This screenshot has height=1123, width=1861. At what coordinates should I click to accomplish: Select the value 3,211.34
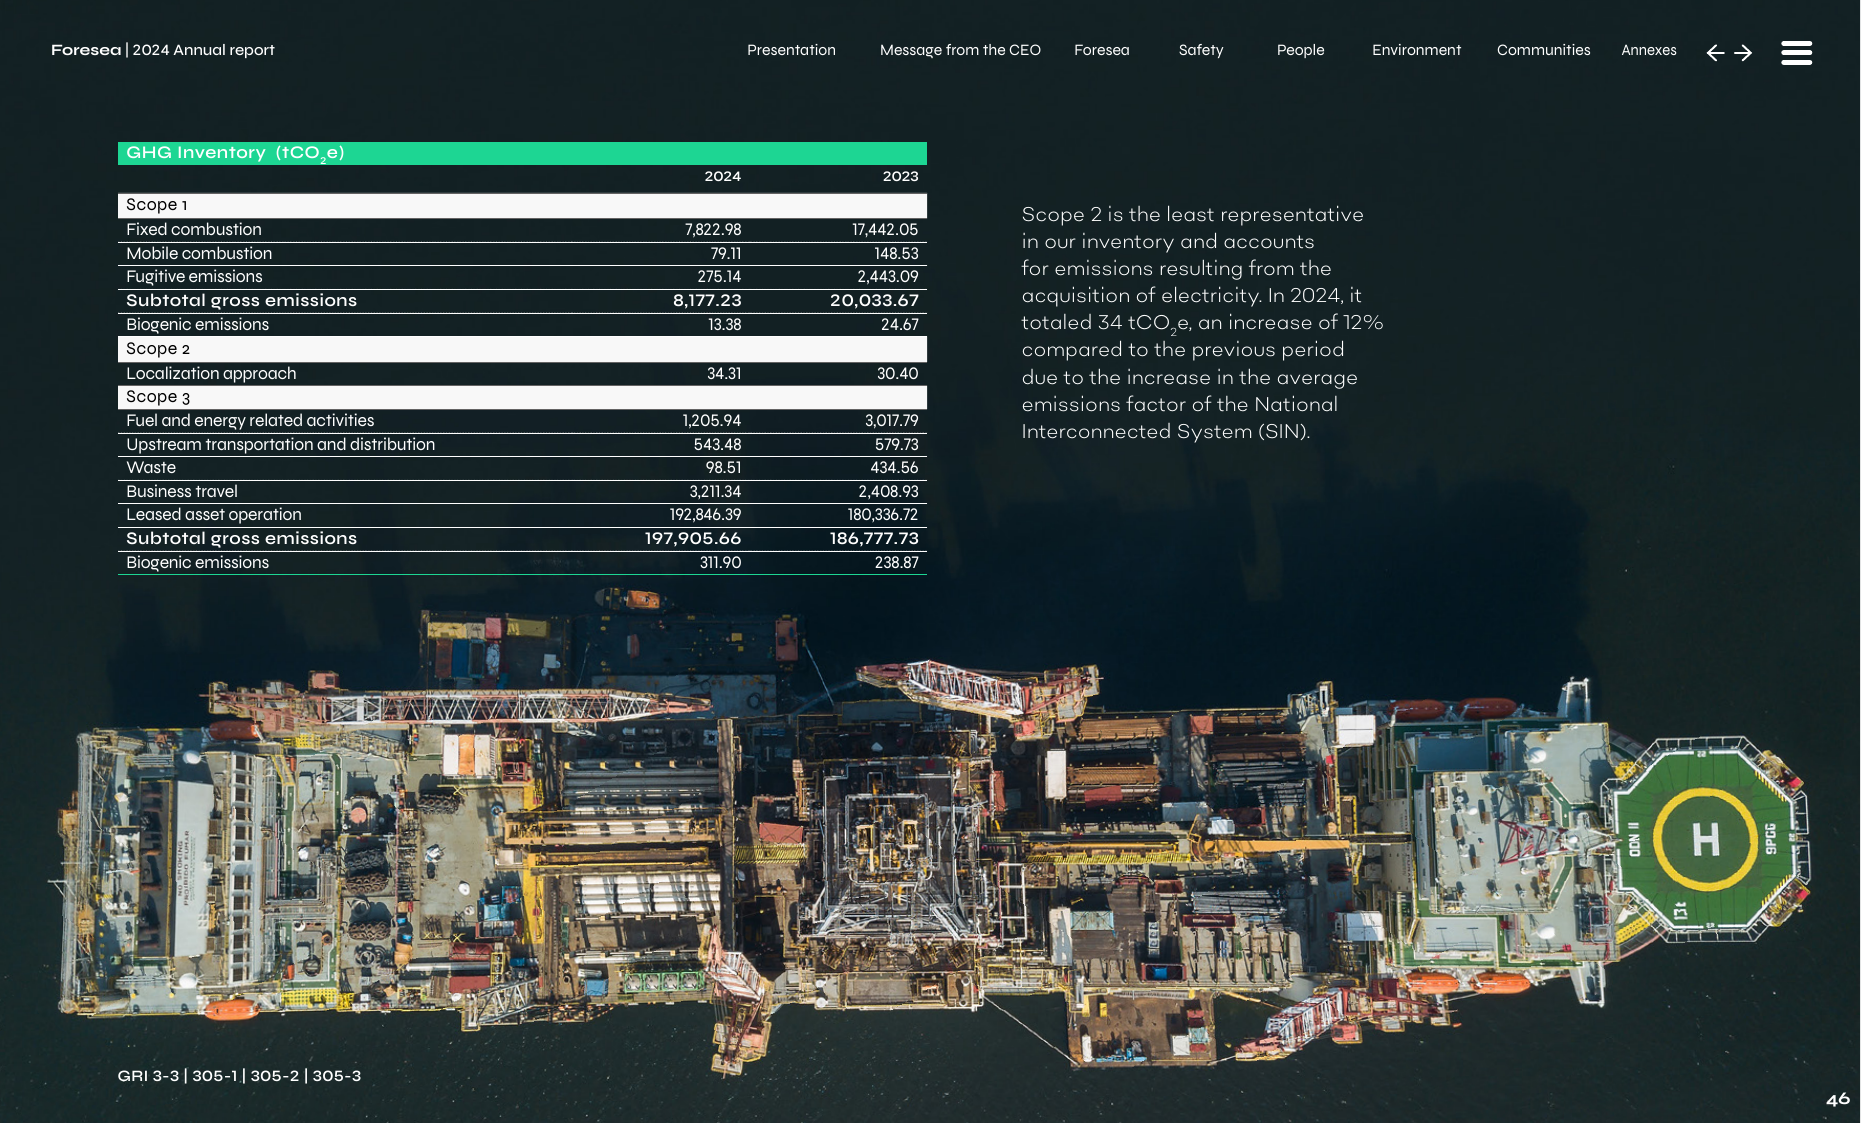[x=715, y=491]
